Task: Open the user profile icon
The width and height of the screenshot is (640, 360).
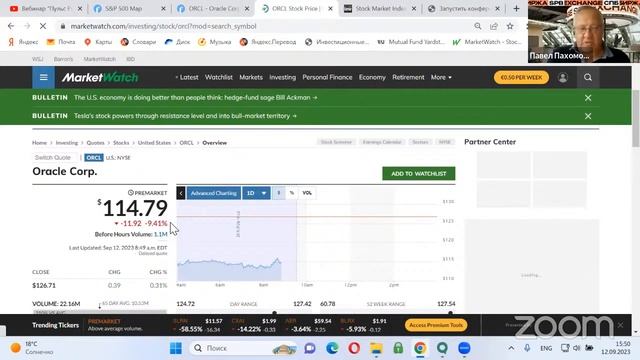Action: pyautogui.click(x=563, y=77)
